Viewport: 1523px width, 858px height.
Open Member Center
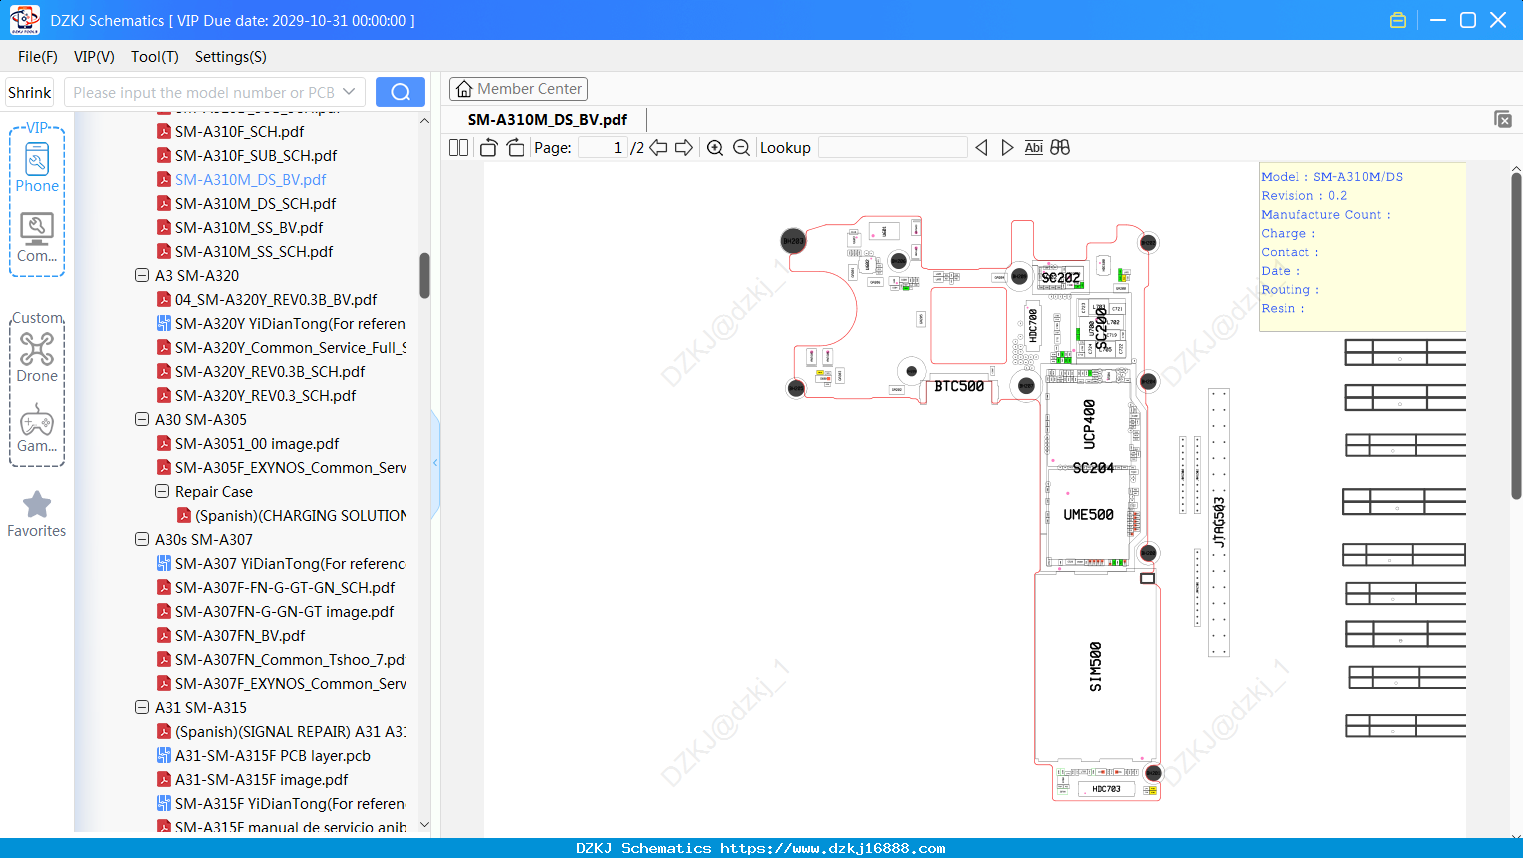point(518,89)
